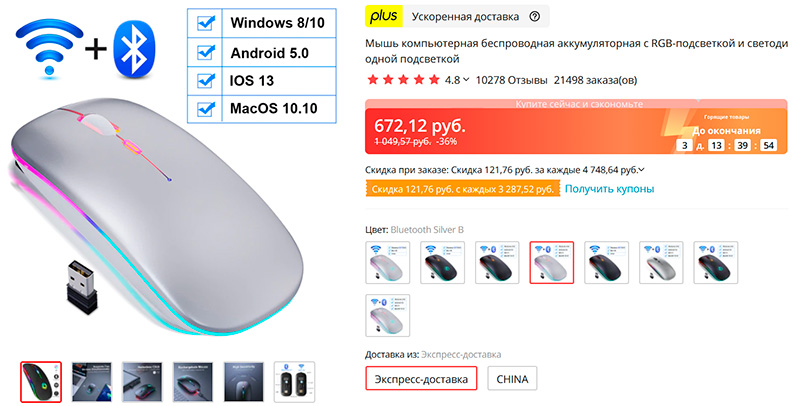Click the yellow plus badge
The width and height of the screenshot is (800, 406).
384,16
